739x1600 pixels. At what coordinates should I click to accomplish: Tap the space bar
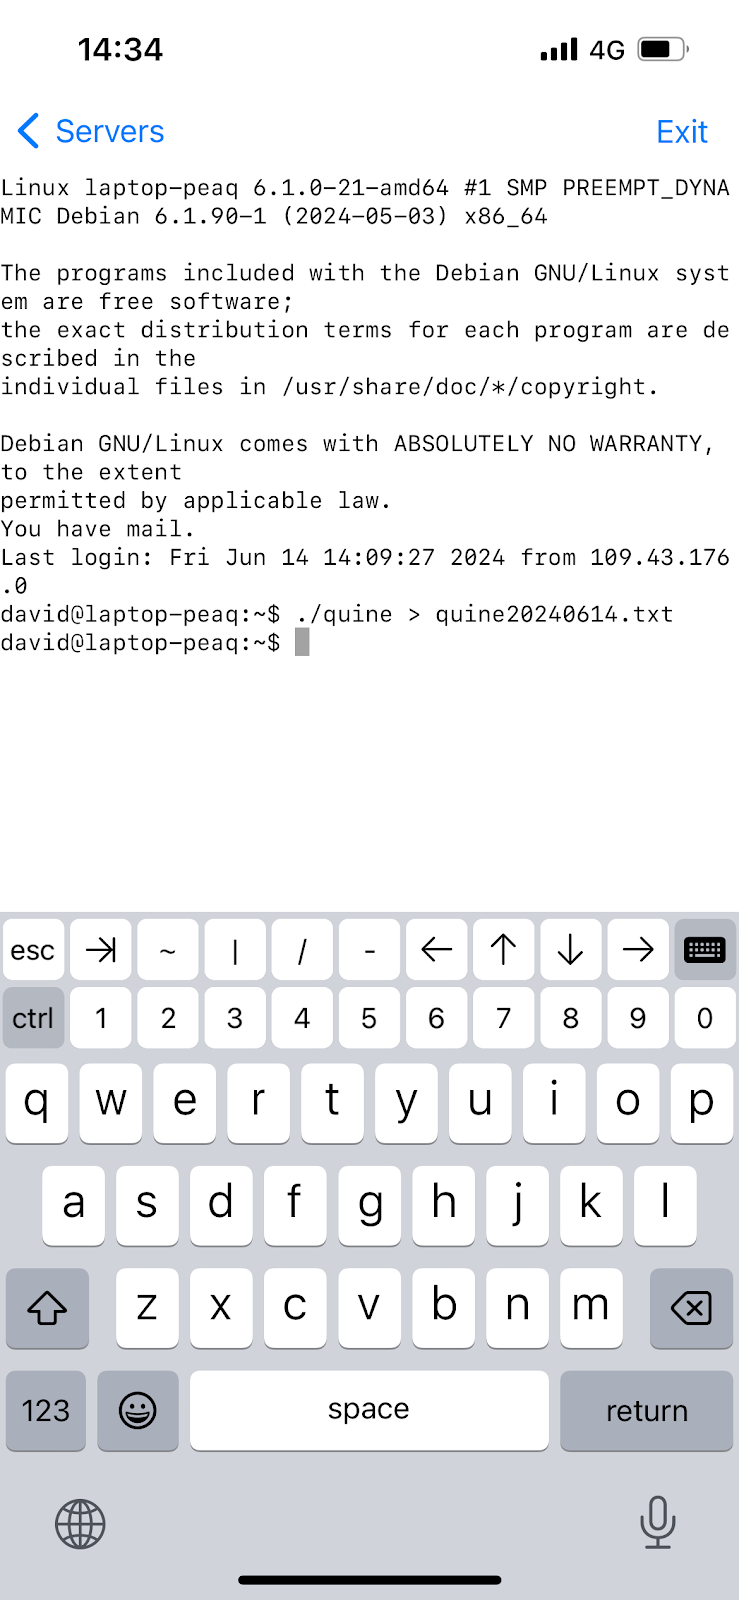click(369, 1410)
